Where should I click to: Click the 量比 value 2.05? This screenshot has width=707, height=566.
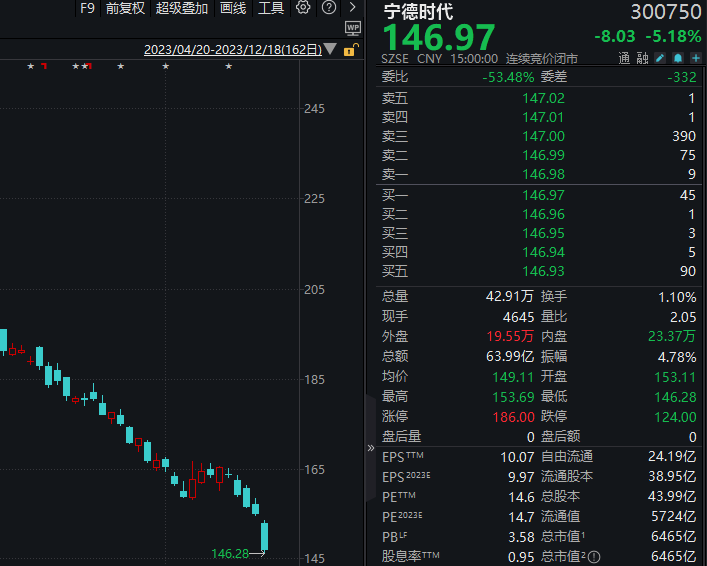coord(683,317)
